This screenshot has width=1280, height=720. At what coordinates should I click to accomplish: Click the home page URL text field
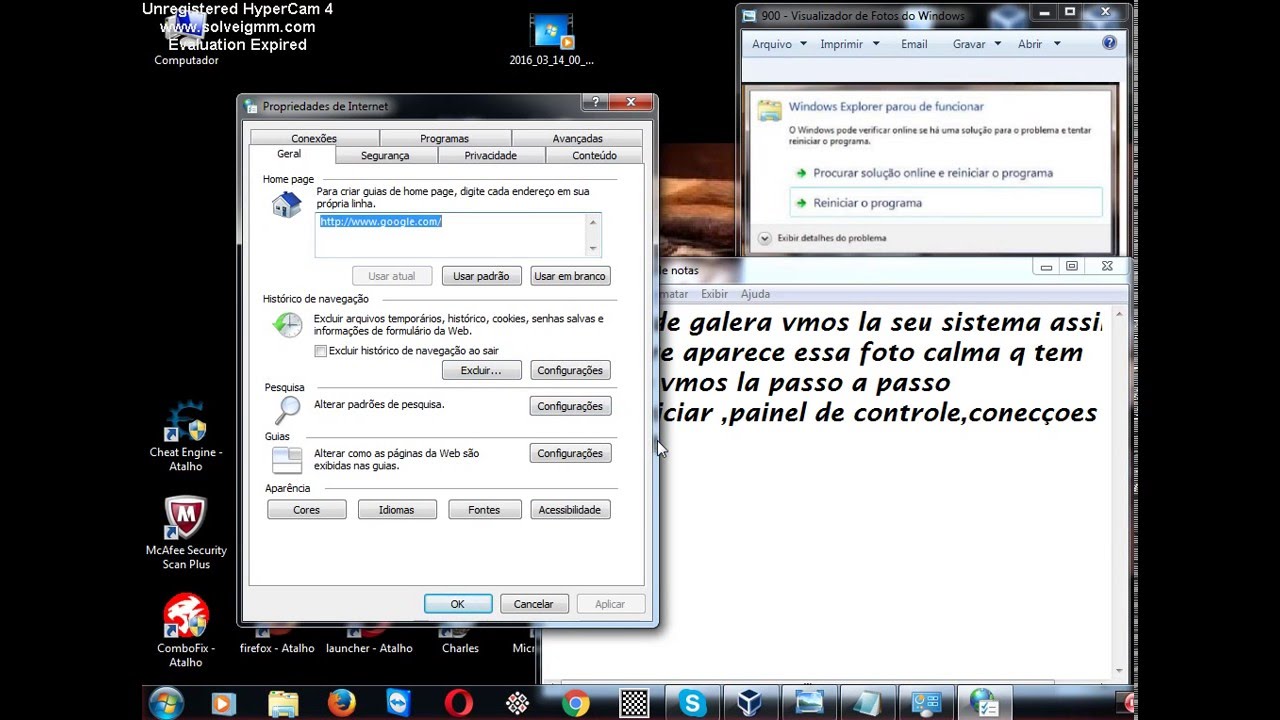coord(450,233)
